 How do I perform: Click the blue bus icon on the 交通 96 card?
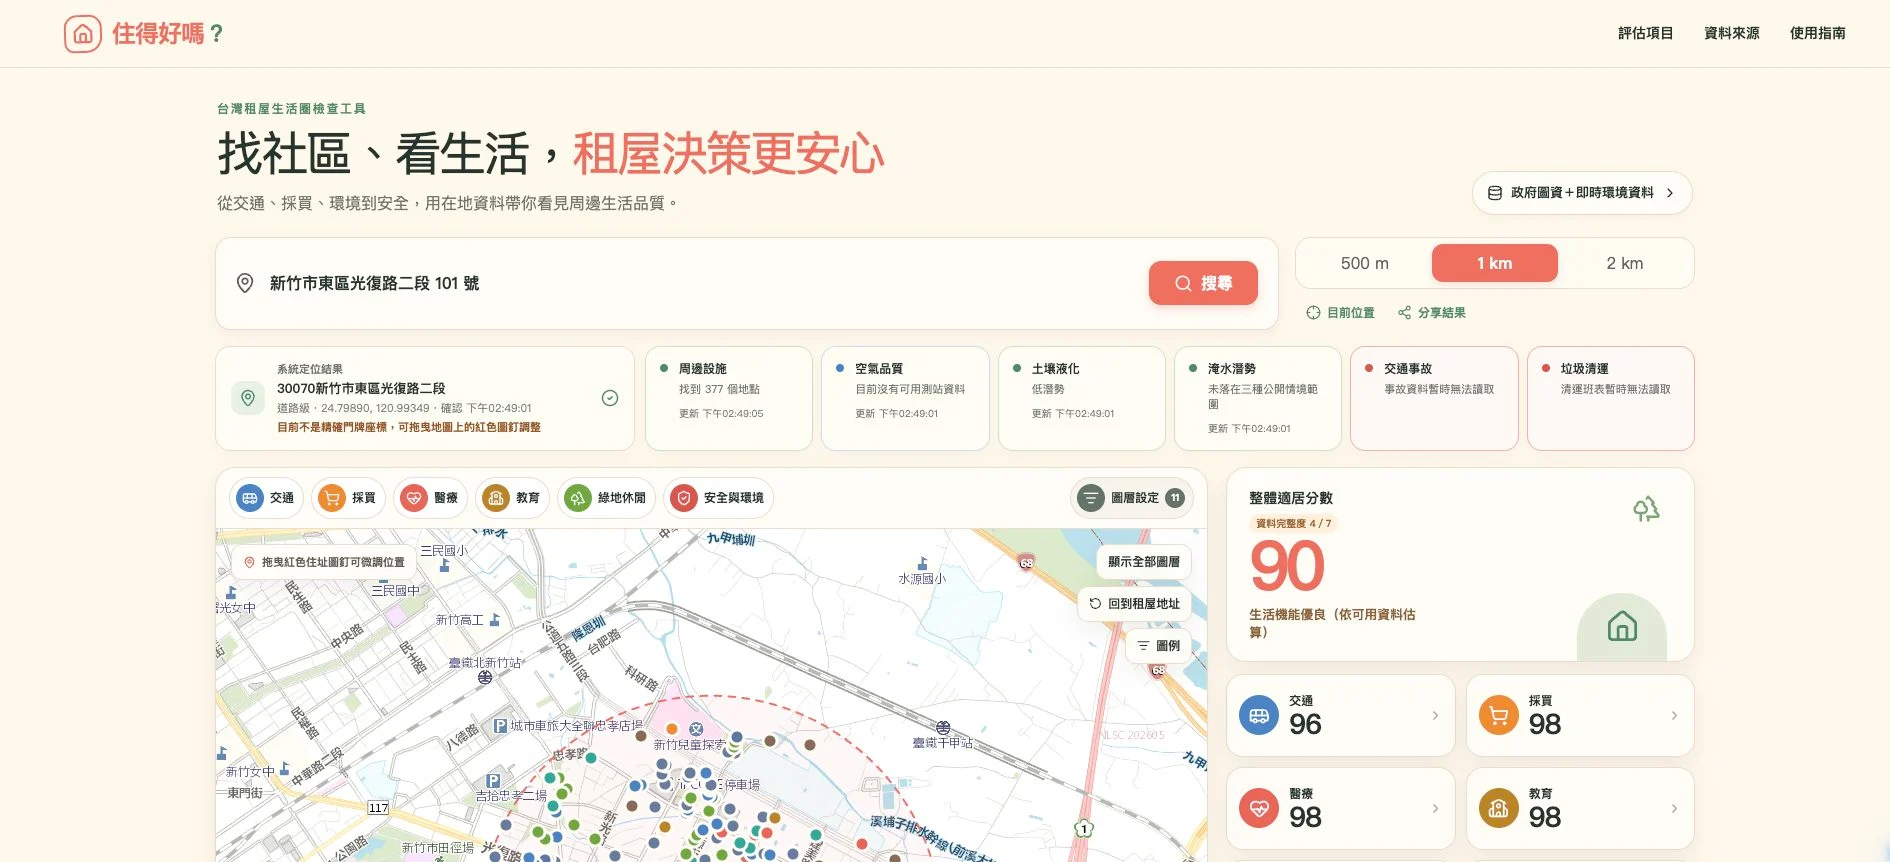click(1259, 716)
